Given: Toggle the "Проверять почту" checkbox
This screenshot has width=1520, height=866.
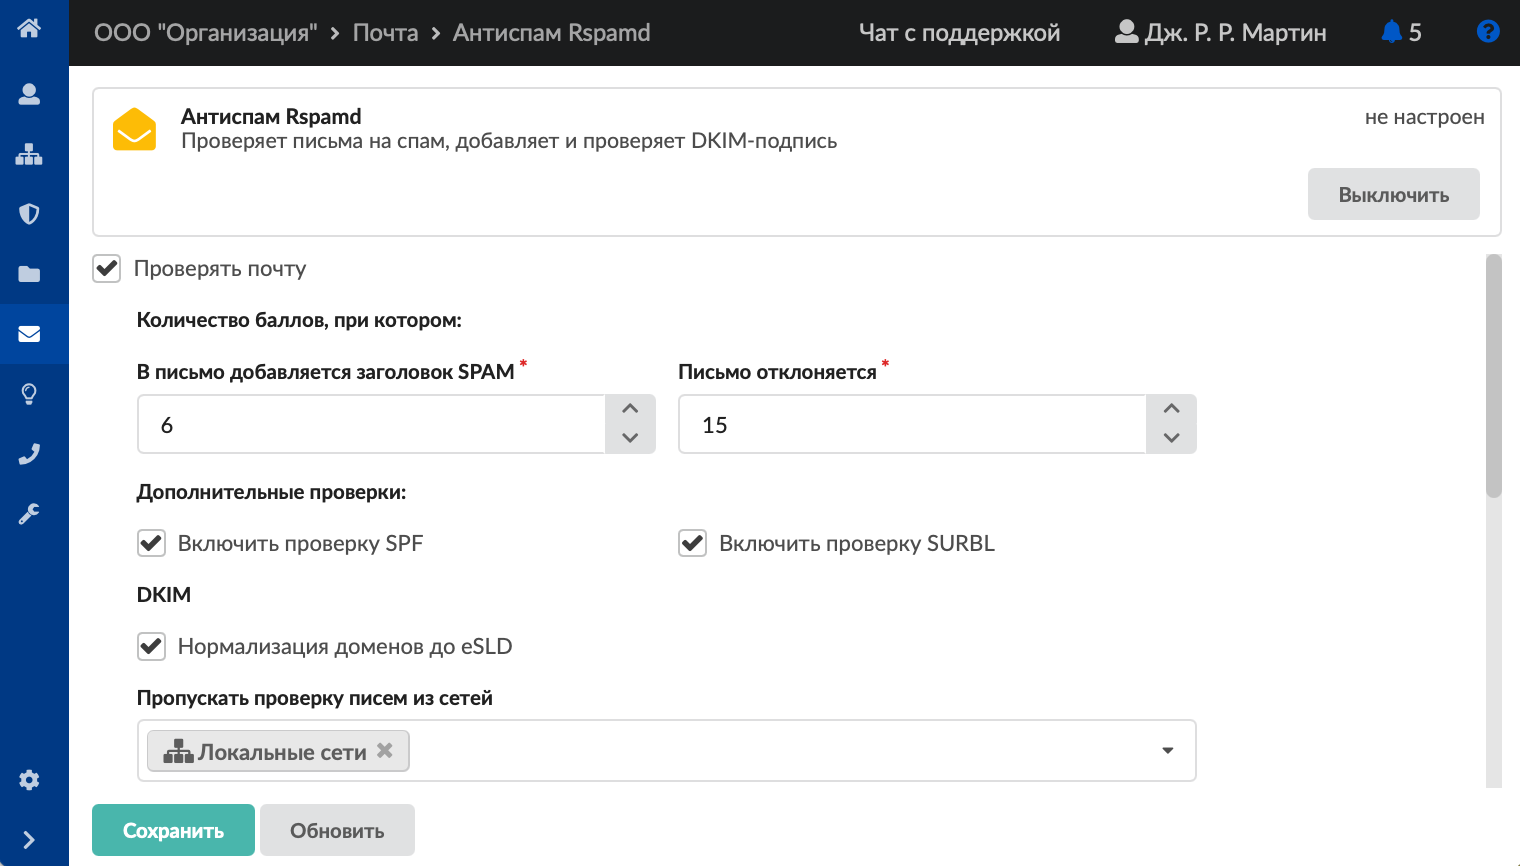Looking at the screenshot, I should [107, 268].
